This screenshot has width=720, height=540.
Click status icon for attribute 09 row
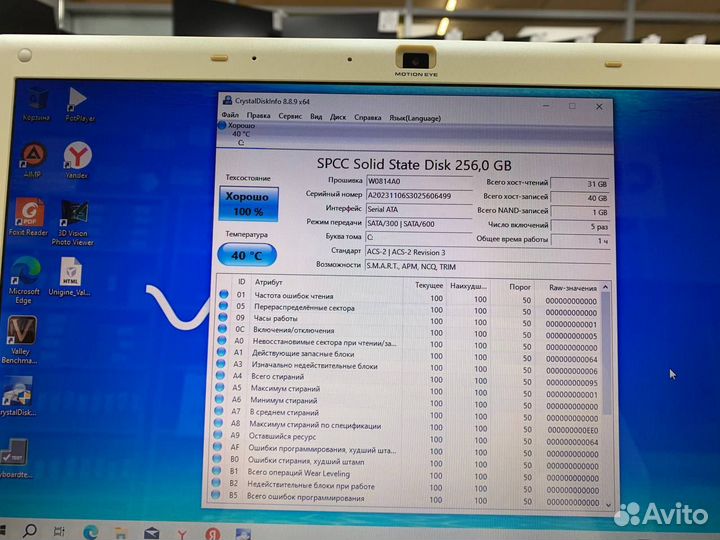223,317
